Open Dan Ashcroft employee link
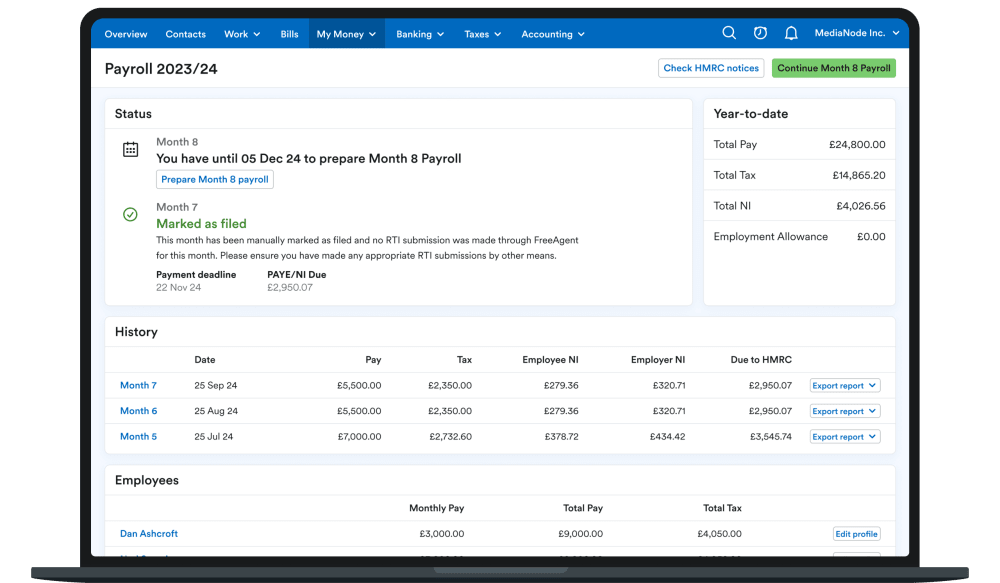This screenshot has height=583, width=1000. click(149, 534)
